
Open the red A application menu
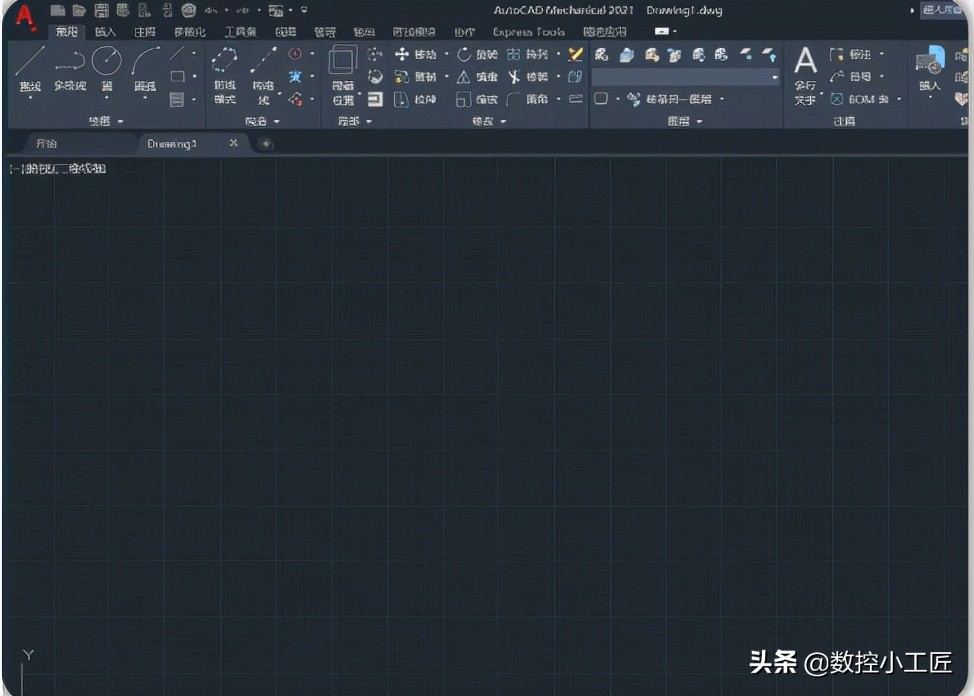[x=25, y=17]
